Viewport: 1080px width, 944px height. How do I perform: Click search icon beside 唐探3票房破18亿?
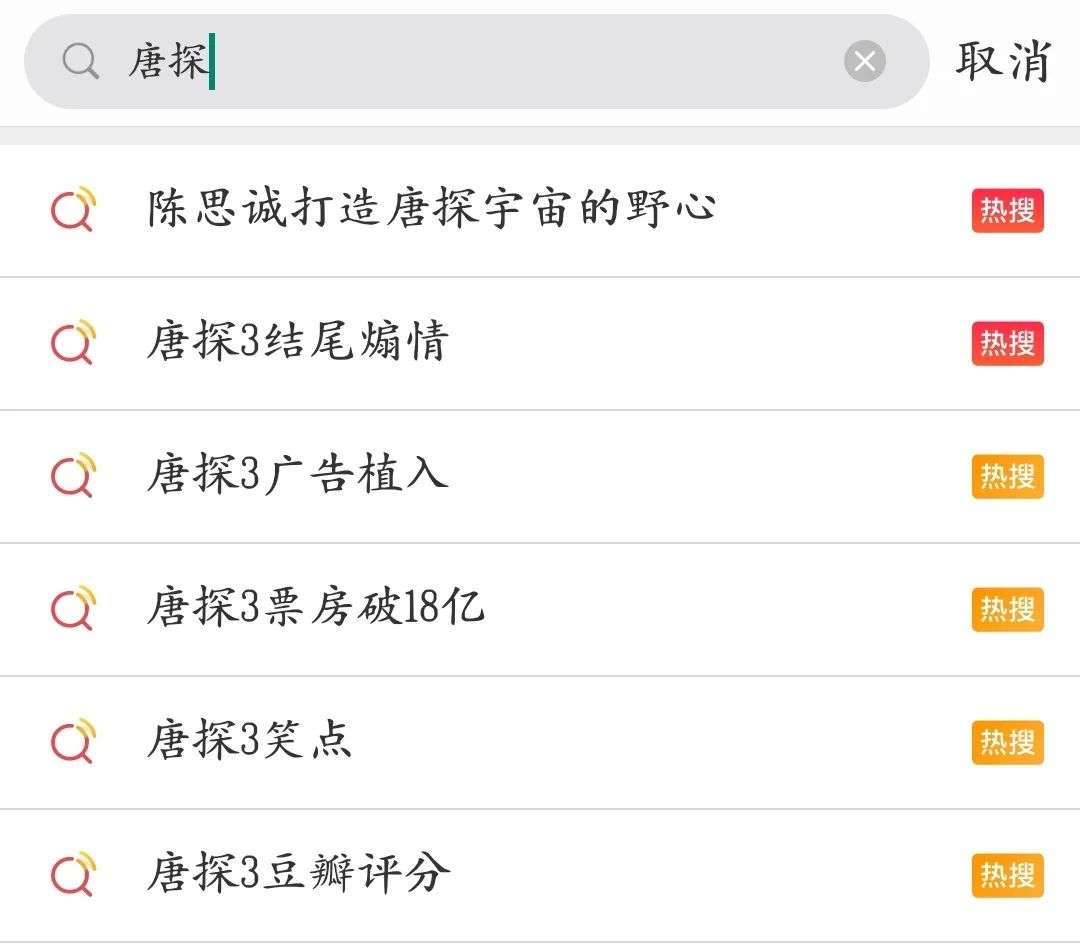pos(73,608)
